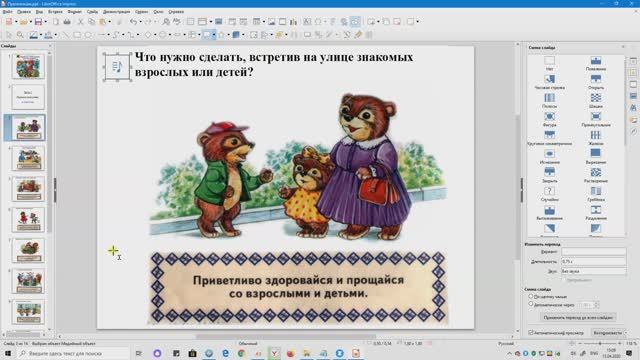Click the Windows taskbar search box

(73, 353)
